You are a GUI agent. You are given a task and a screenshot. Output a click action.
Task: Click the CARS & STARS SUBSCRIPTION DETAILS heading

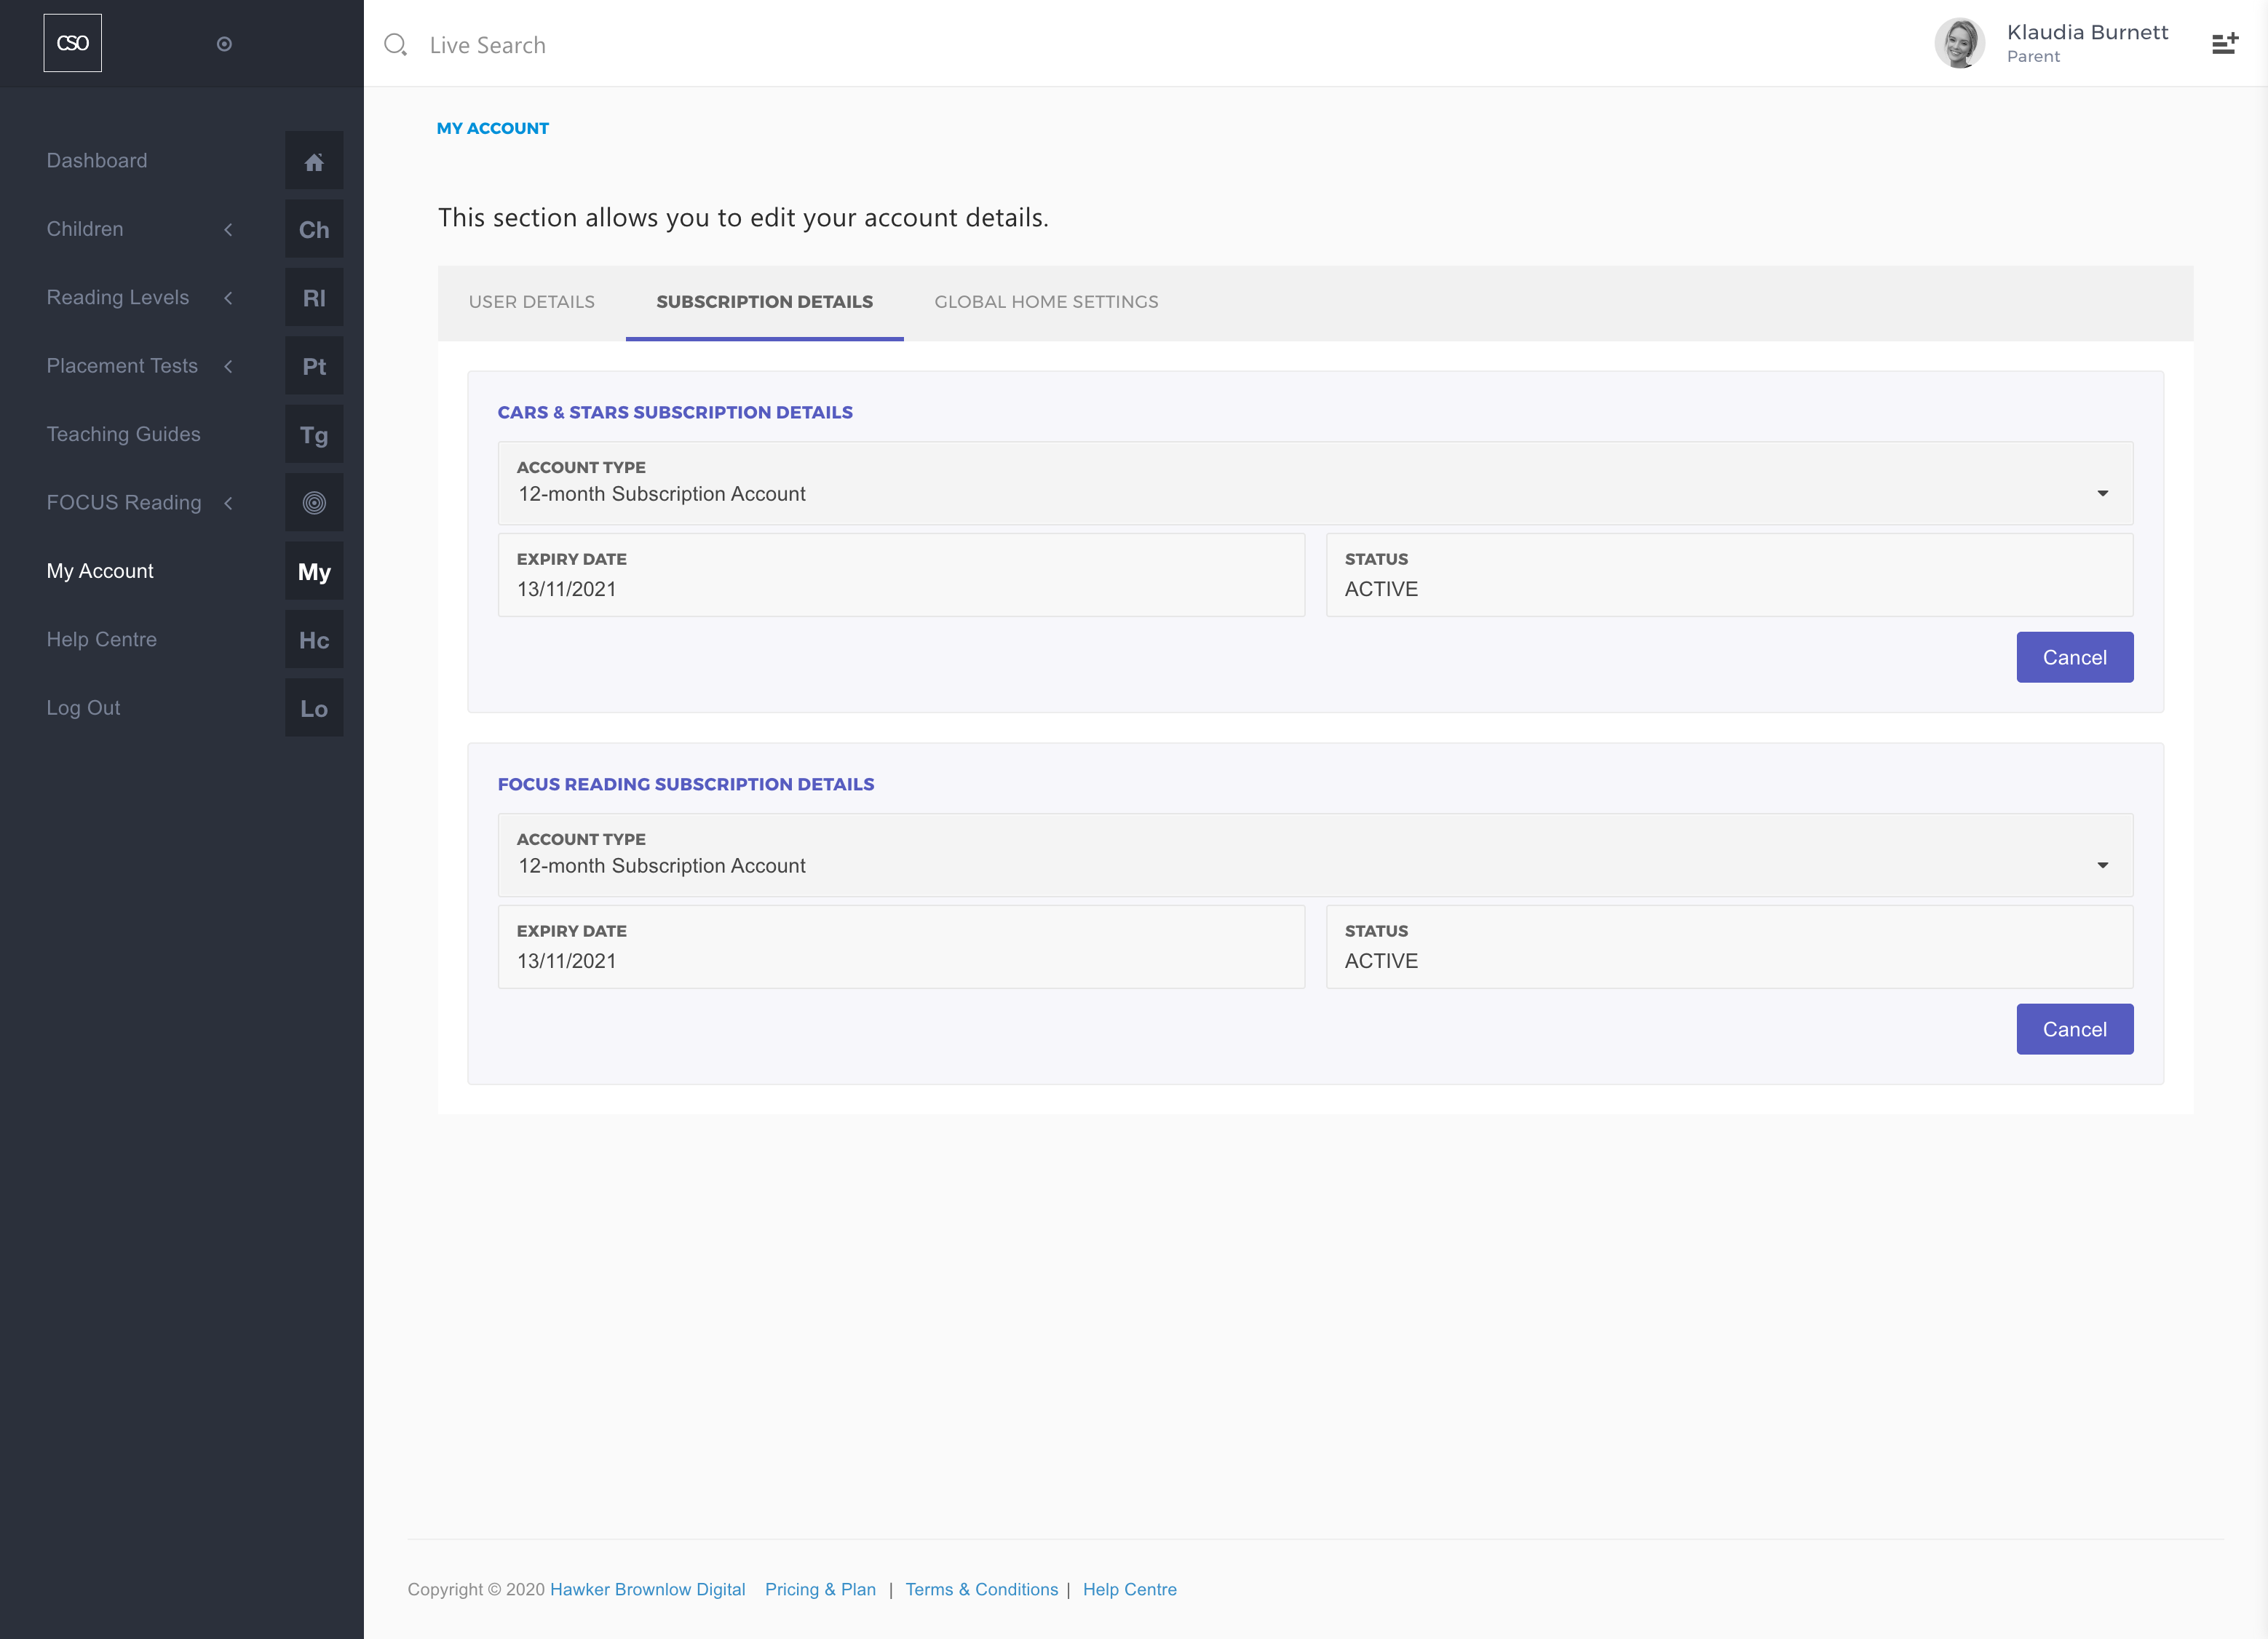click(675, 412)
